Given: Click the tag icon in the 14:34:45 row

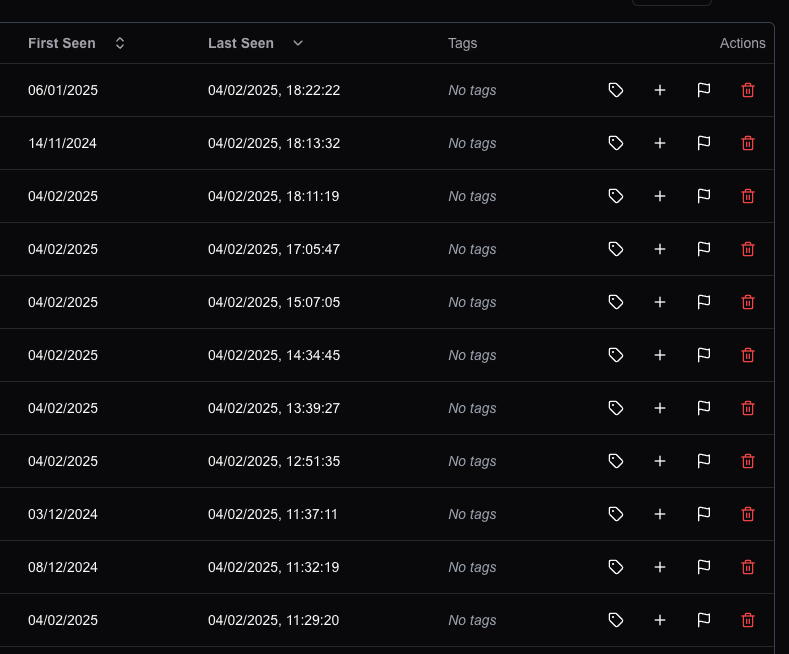Looking at the screenshot, I should pyautogui.click(x=616, y=355).
